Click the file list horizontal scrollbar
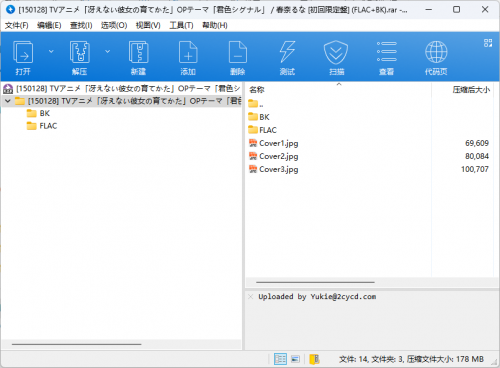 click(x=315, y=282)
